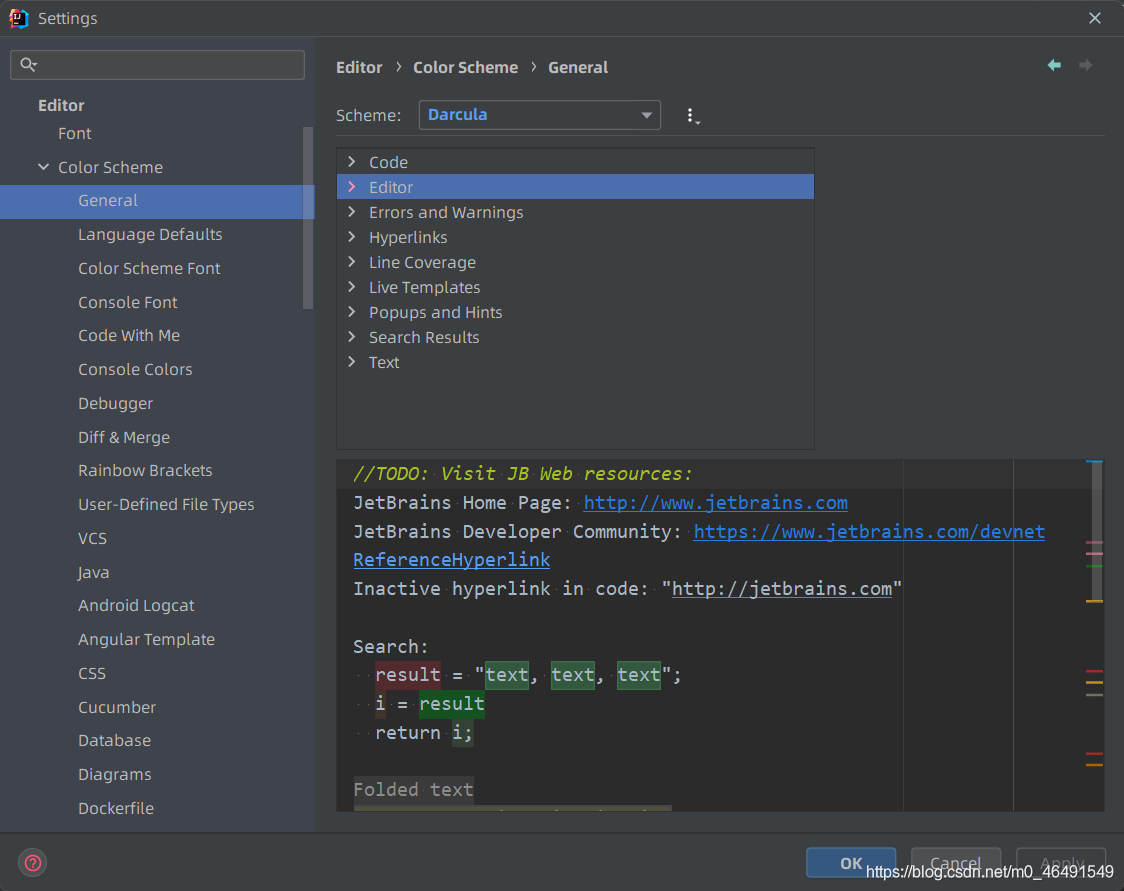The image size is (1124, 891).
Task: Expand the Text category
Action: 351,362
